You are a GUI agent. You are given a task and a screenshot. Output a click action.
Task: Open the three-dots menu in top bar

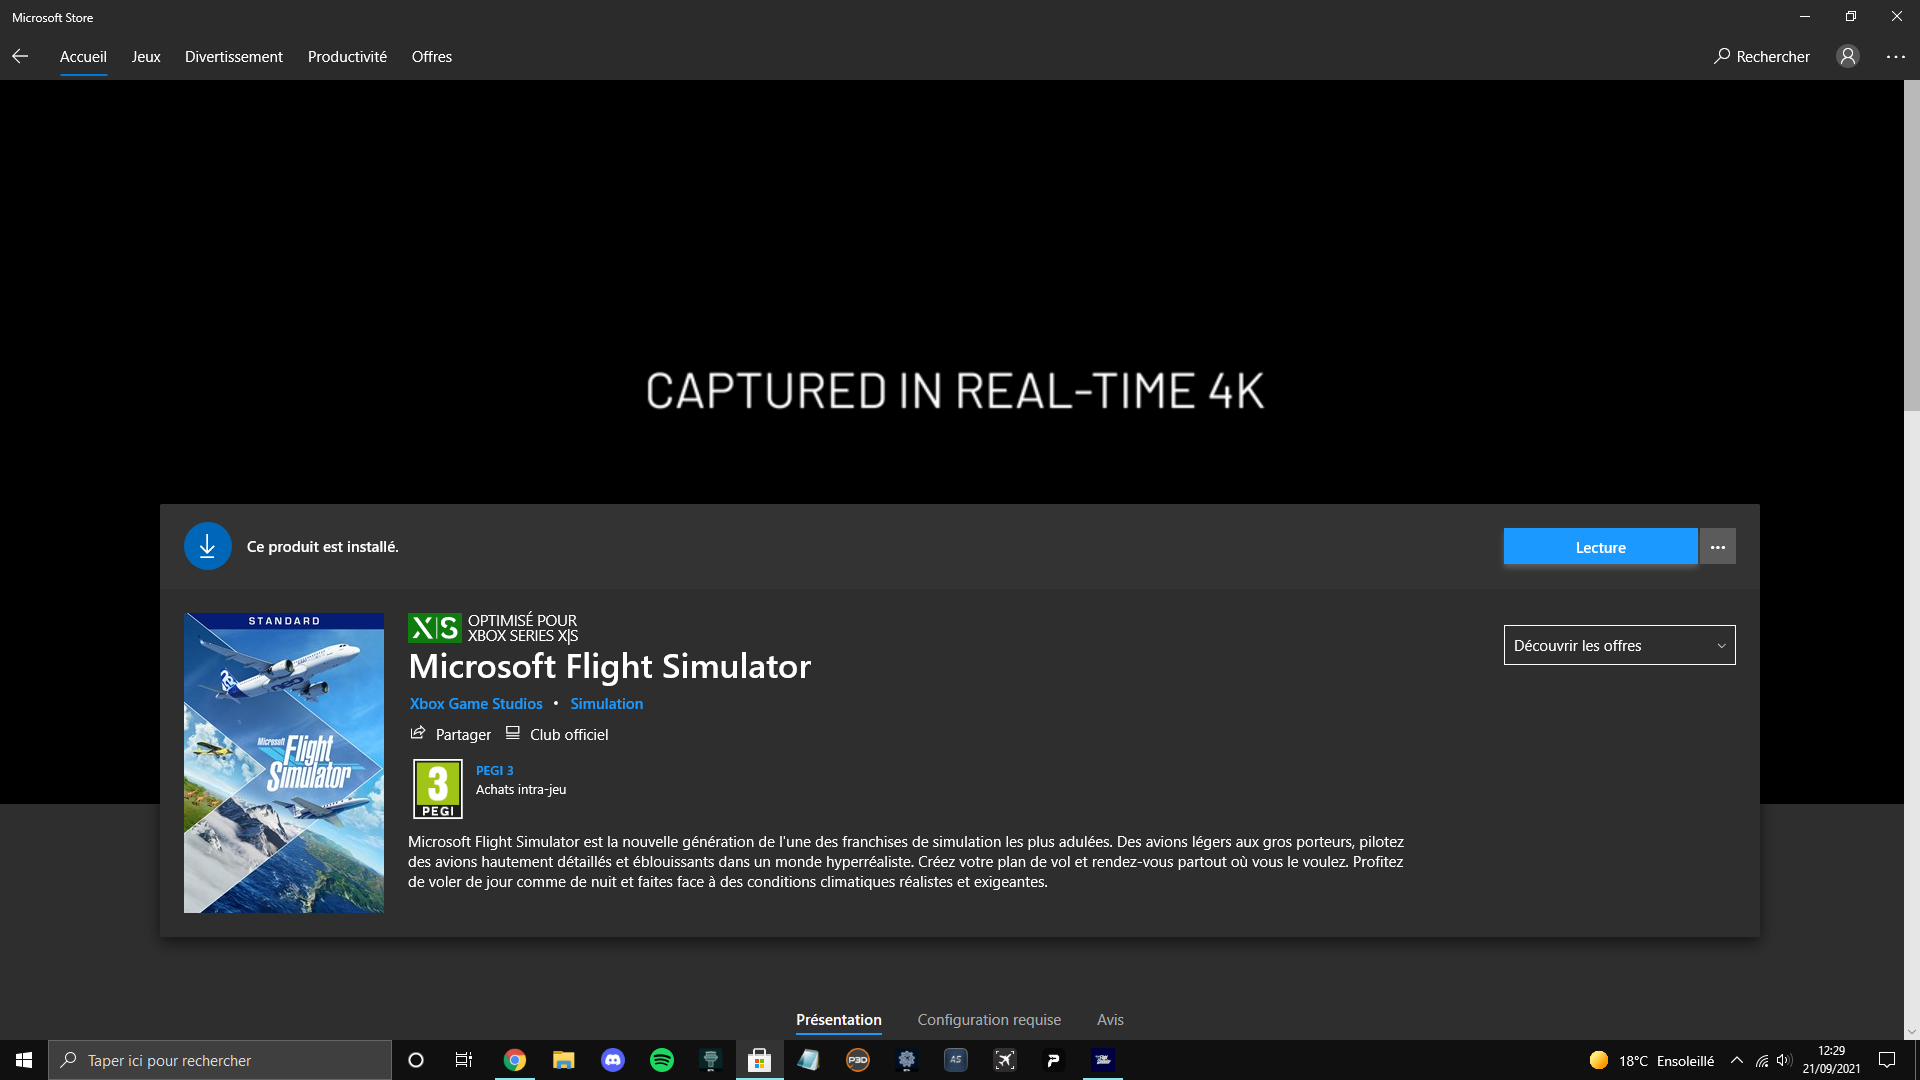[1895, 57]
